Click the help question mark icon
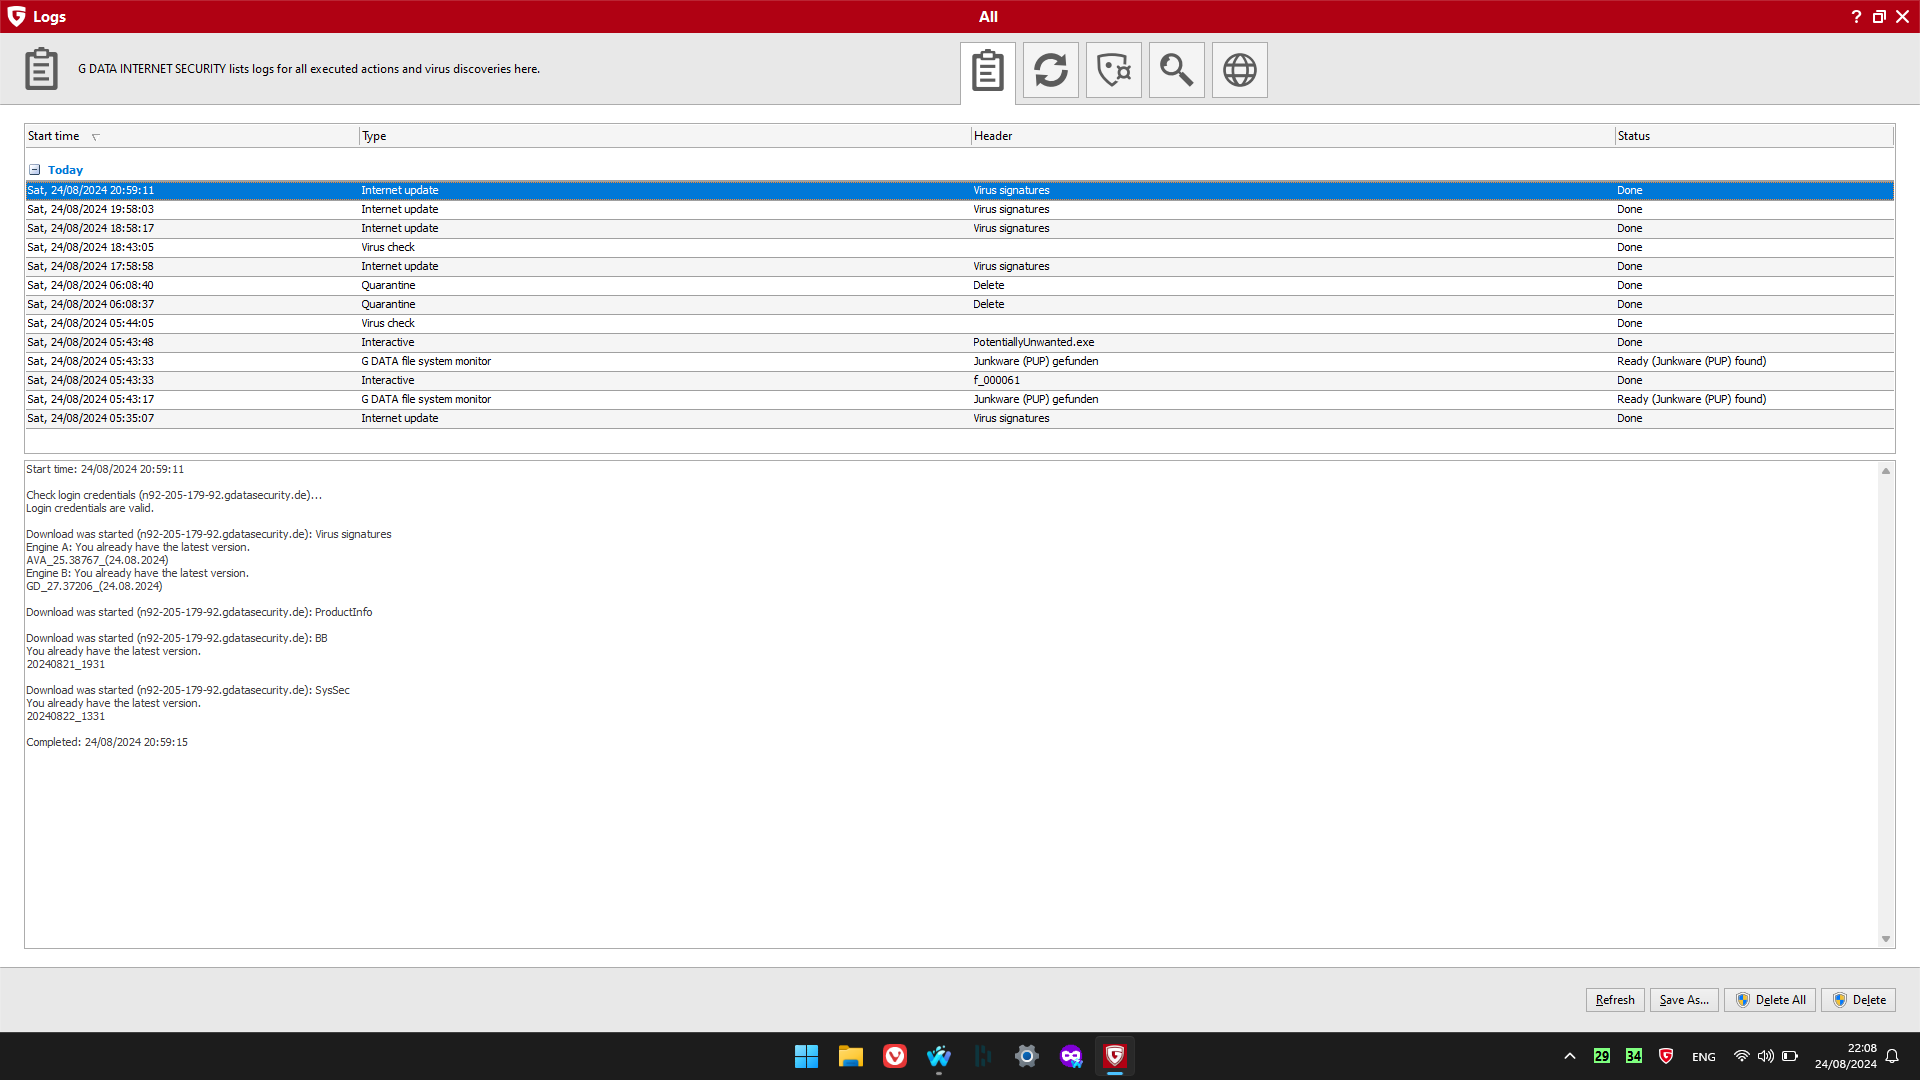The height and width of the screenshot is (1080, 1920). pyautogui.click(x=1856, y=16)
